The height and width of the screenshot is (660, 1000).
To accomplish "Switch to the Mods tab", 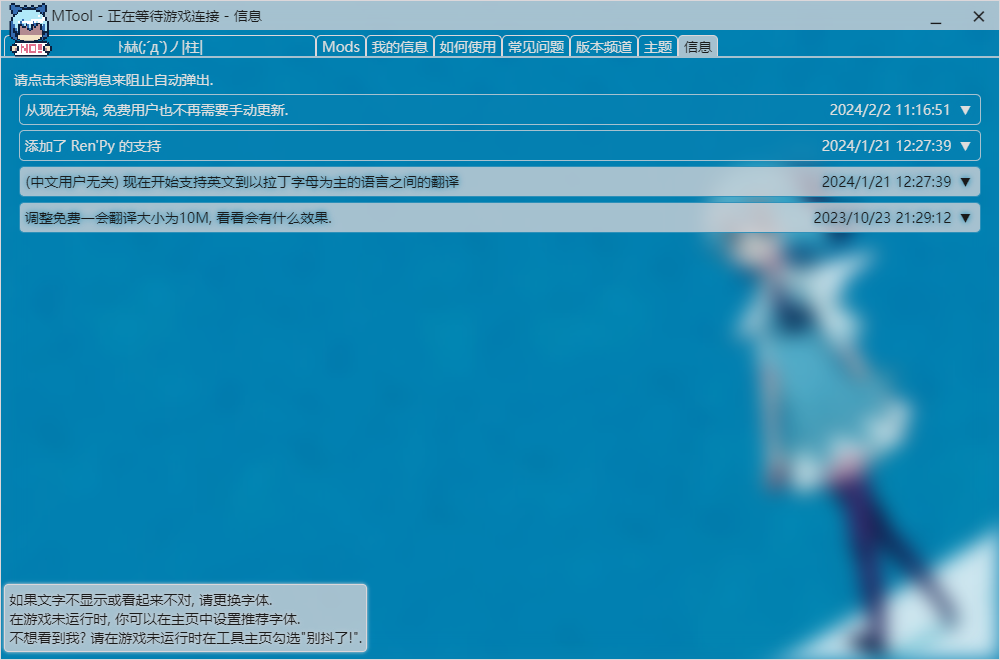I will point(341,47).
